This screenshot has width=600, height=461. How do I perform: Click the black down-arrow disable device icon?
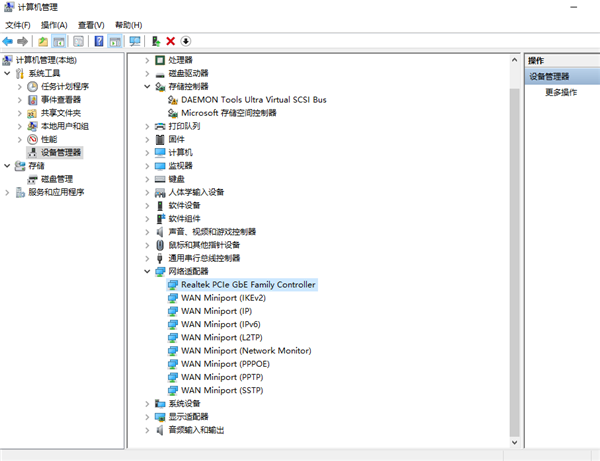[185, 41]
